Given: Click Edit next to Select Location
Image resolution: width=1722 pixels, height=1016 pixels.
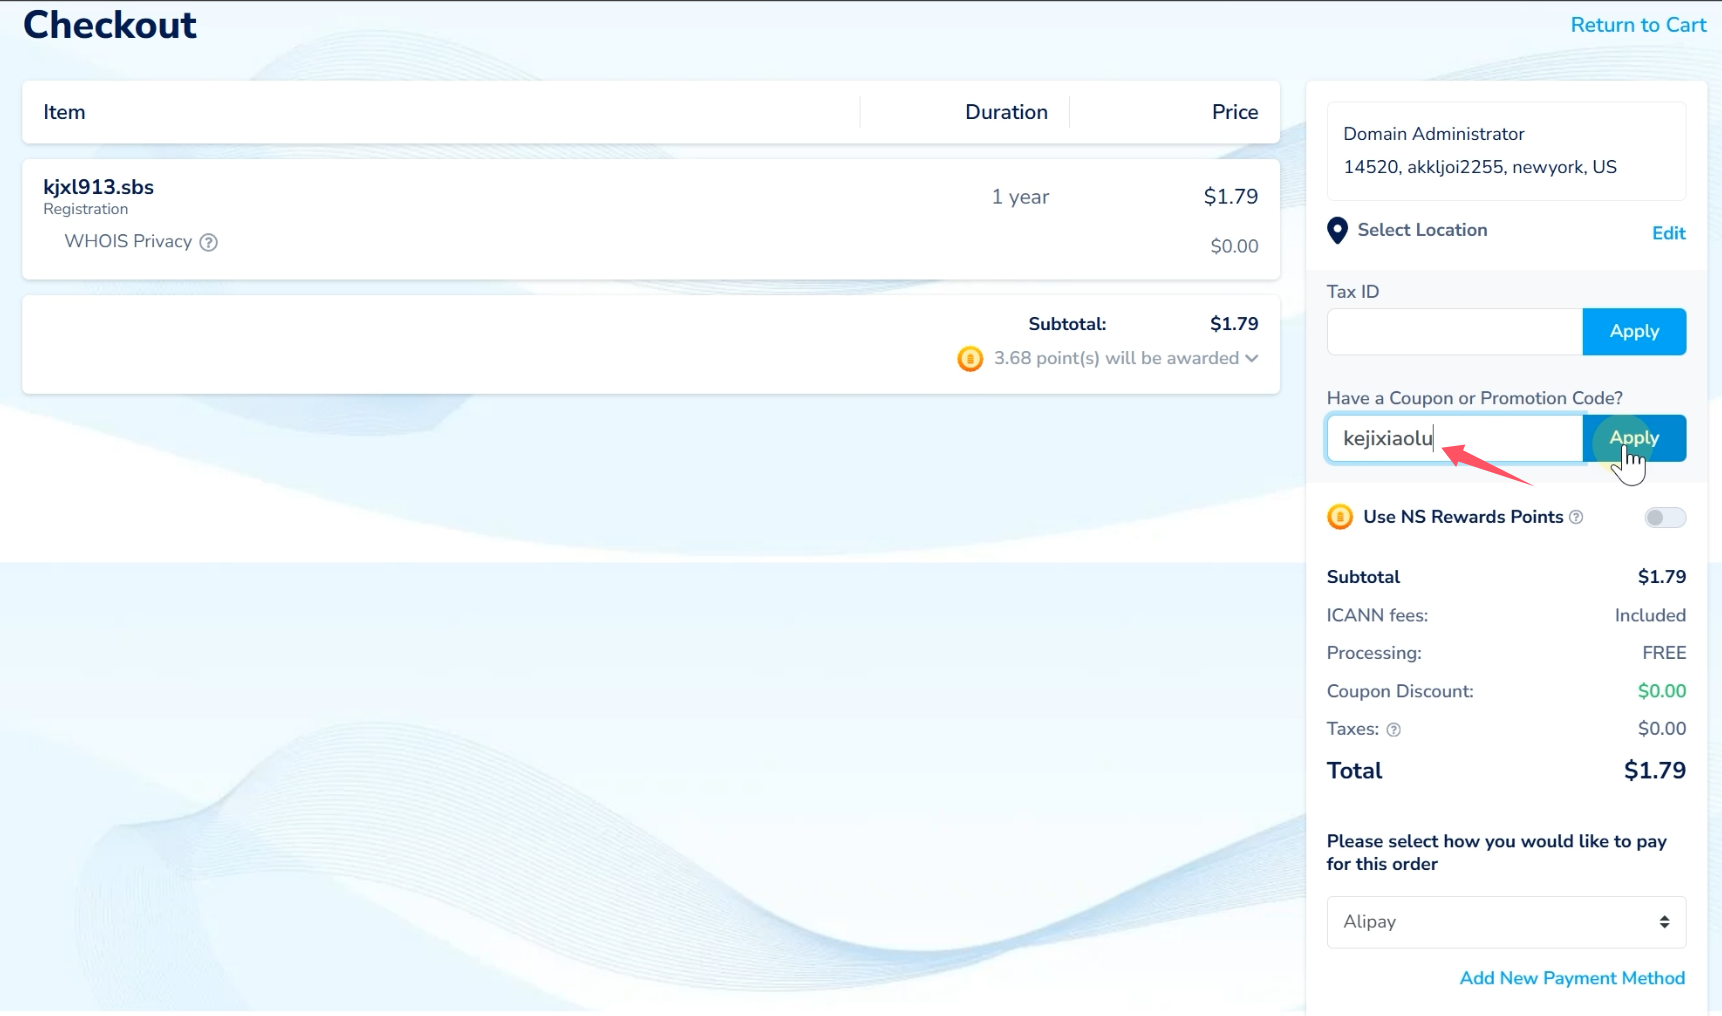Looking at the screenshot, I should coord(1668,233).
